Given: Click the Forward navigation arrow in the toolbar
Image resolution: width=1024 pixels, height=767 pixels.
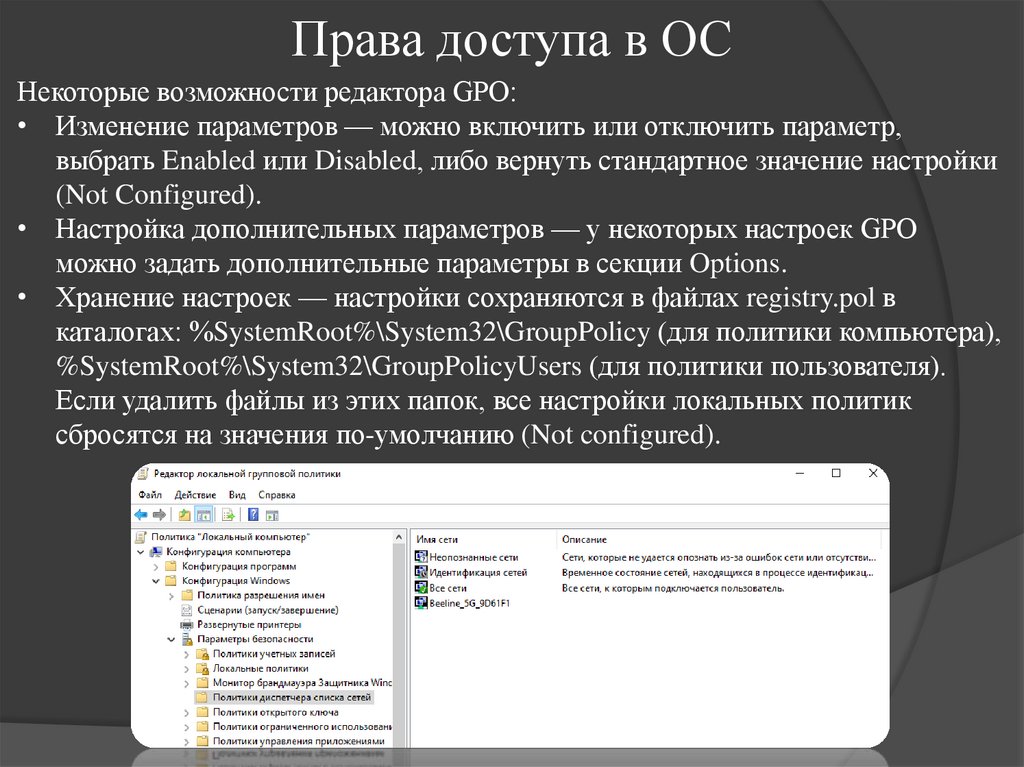Looking at the screenshot, I should pos(159,516).
